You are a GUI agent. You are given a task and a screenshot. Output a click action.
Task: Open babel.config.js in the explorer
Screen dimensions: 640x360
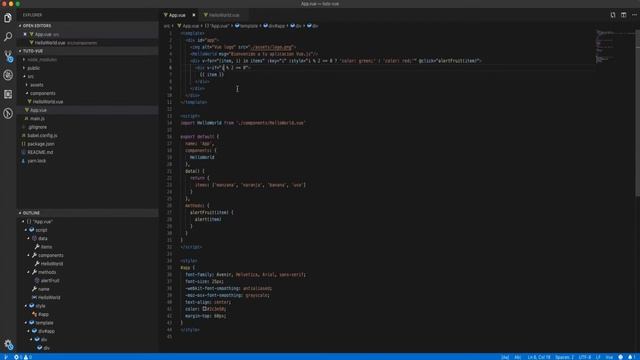[42, 136]
